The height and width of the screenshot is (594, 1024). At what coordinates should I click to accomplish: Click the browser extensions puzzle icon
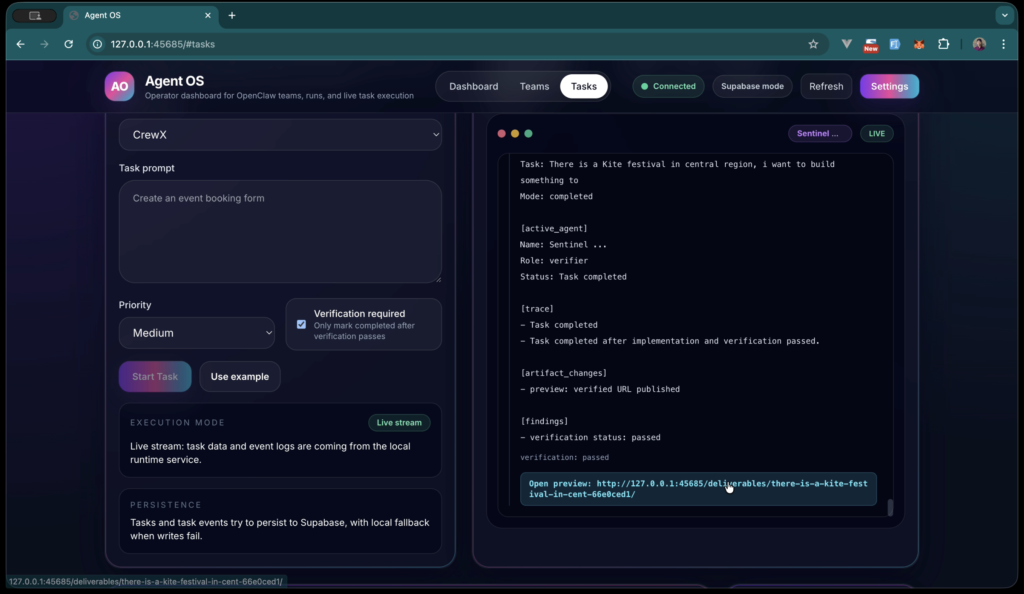943,44
